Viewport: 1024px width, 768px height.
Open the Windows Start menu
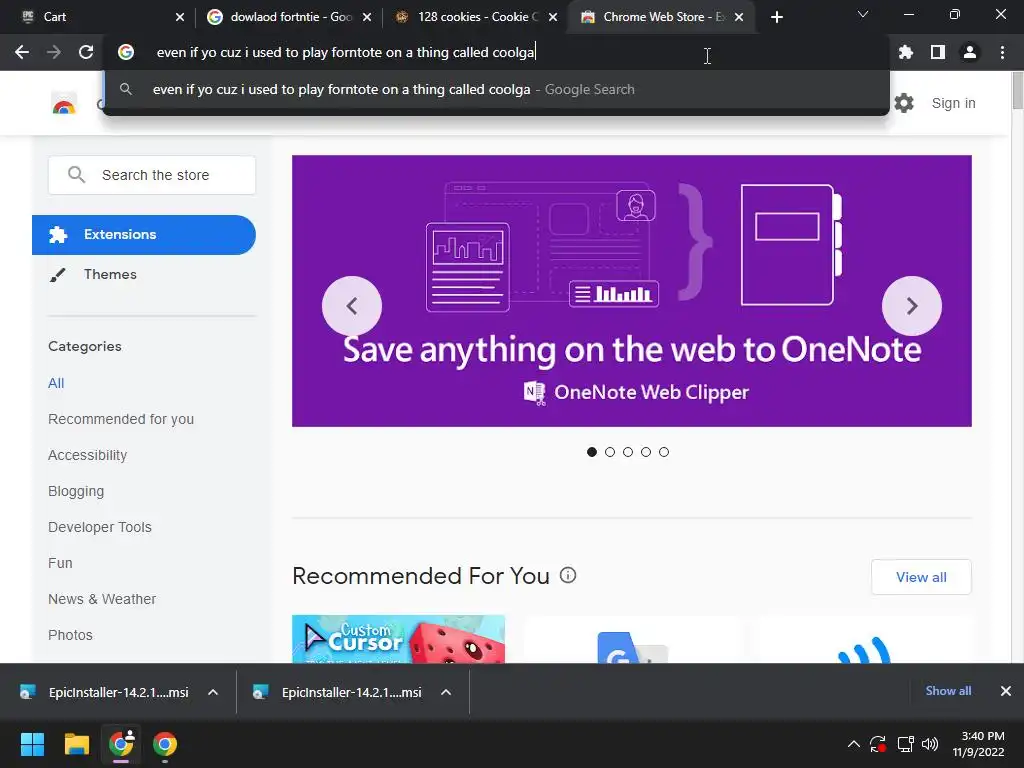(32, 744)
